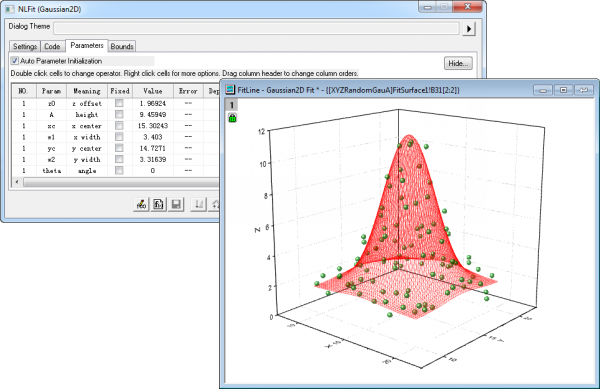Toggle Auto Parameter Initialization checkbox

[15, 61]
